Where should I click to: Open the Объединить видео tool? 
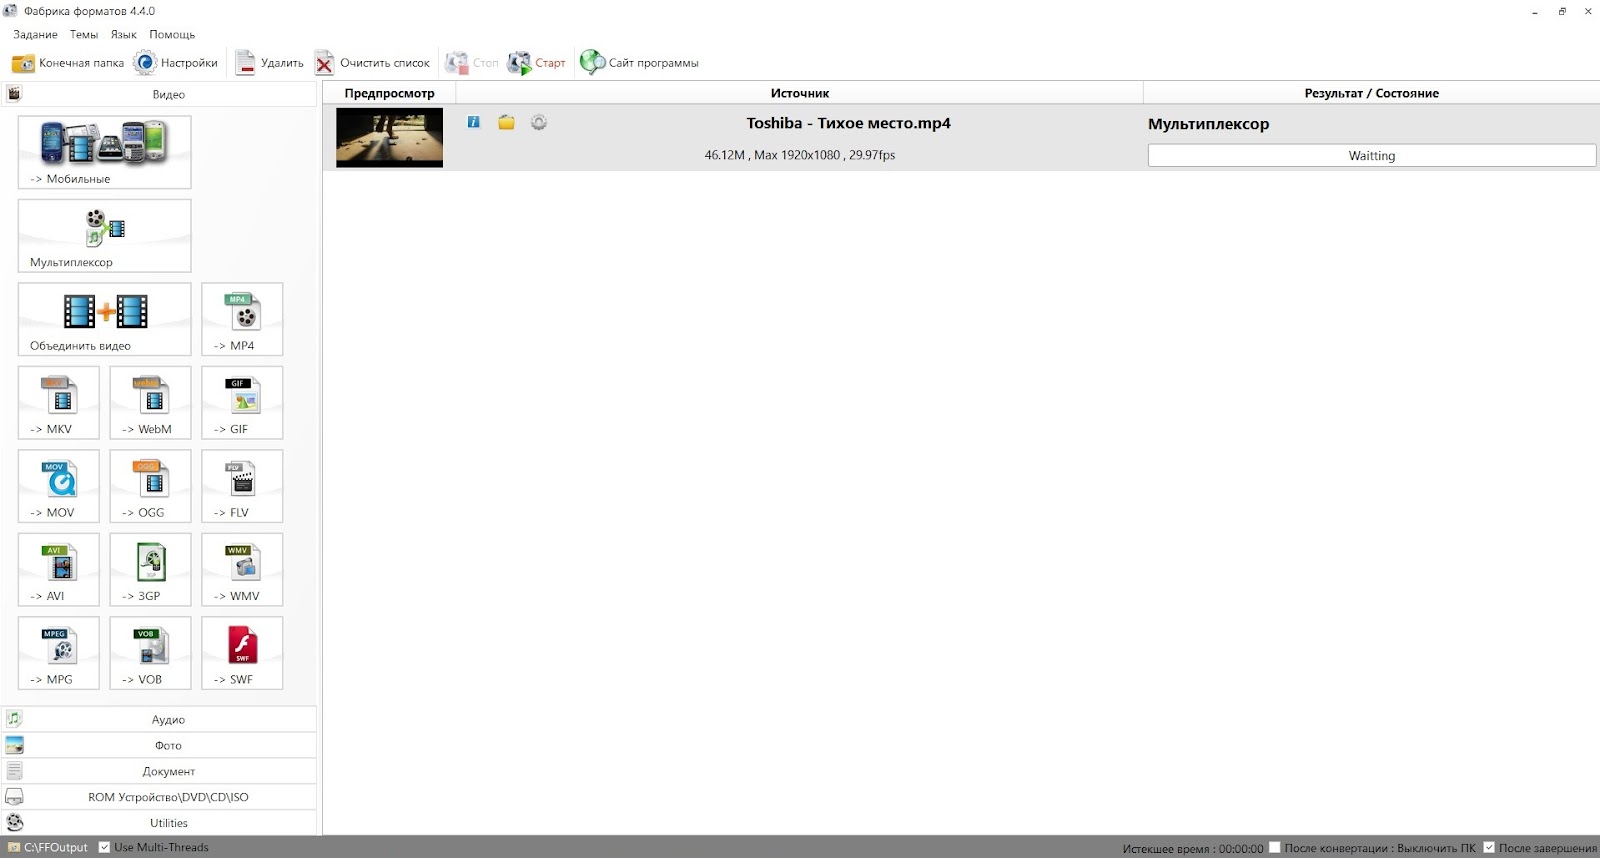coord(104,319)
